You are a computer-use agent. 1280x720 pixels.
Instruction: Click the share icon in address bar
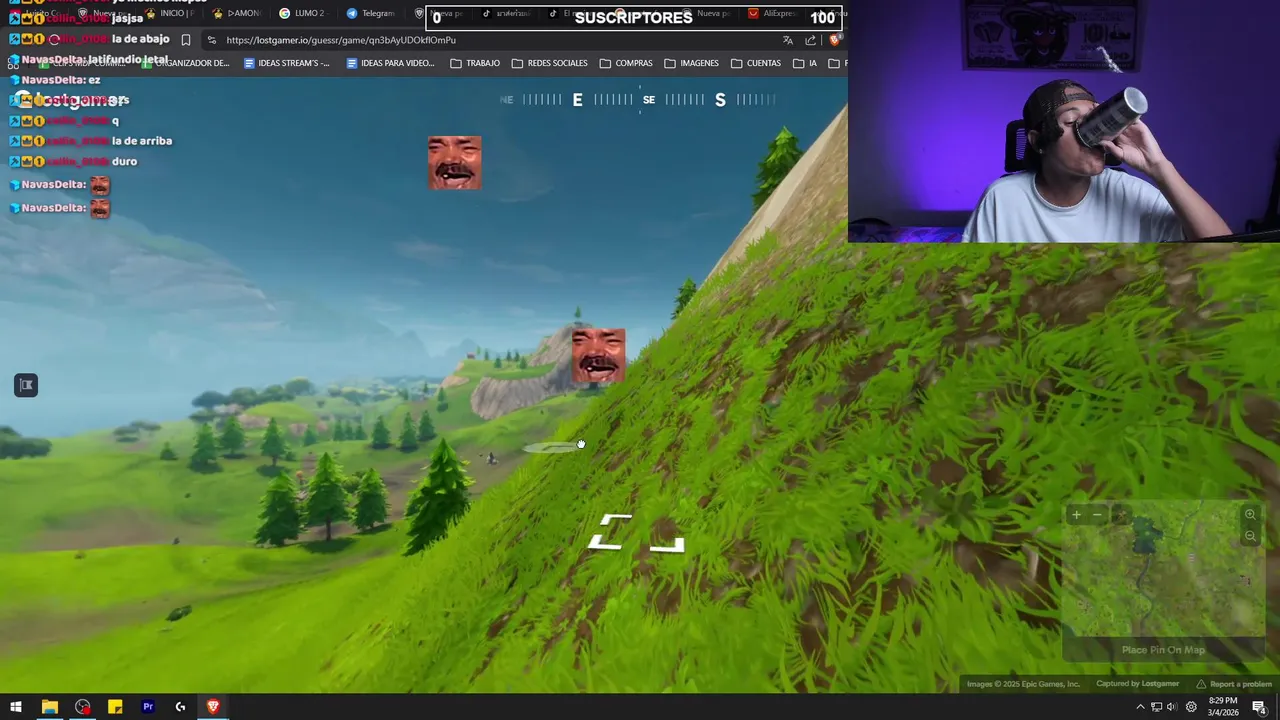click(x=810, y=40)
